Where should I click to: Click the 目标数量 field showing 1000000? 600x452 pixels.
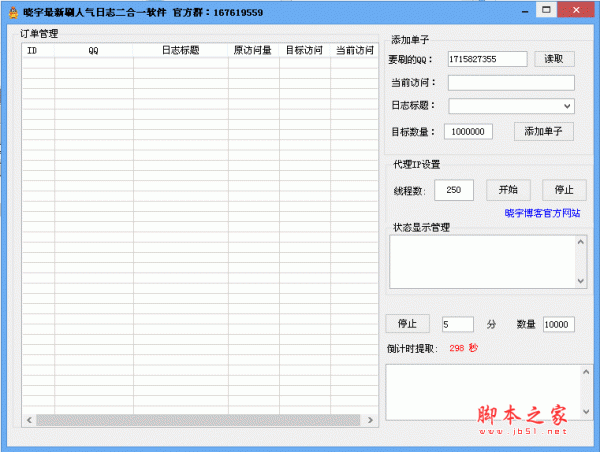(x=468, y=132)
